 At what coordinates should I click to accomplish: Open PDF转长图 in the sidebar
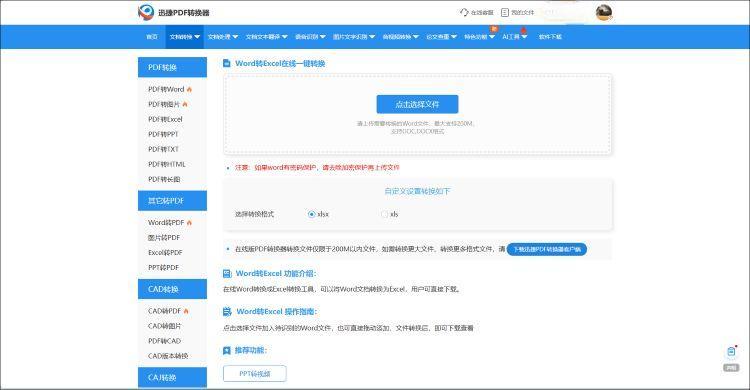click(x=164, y=179)
